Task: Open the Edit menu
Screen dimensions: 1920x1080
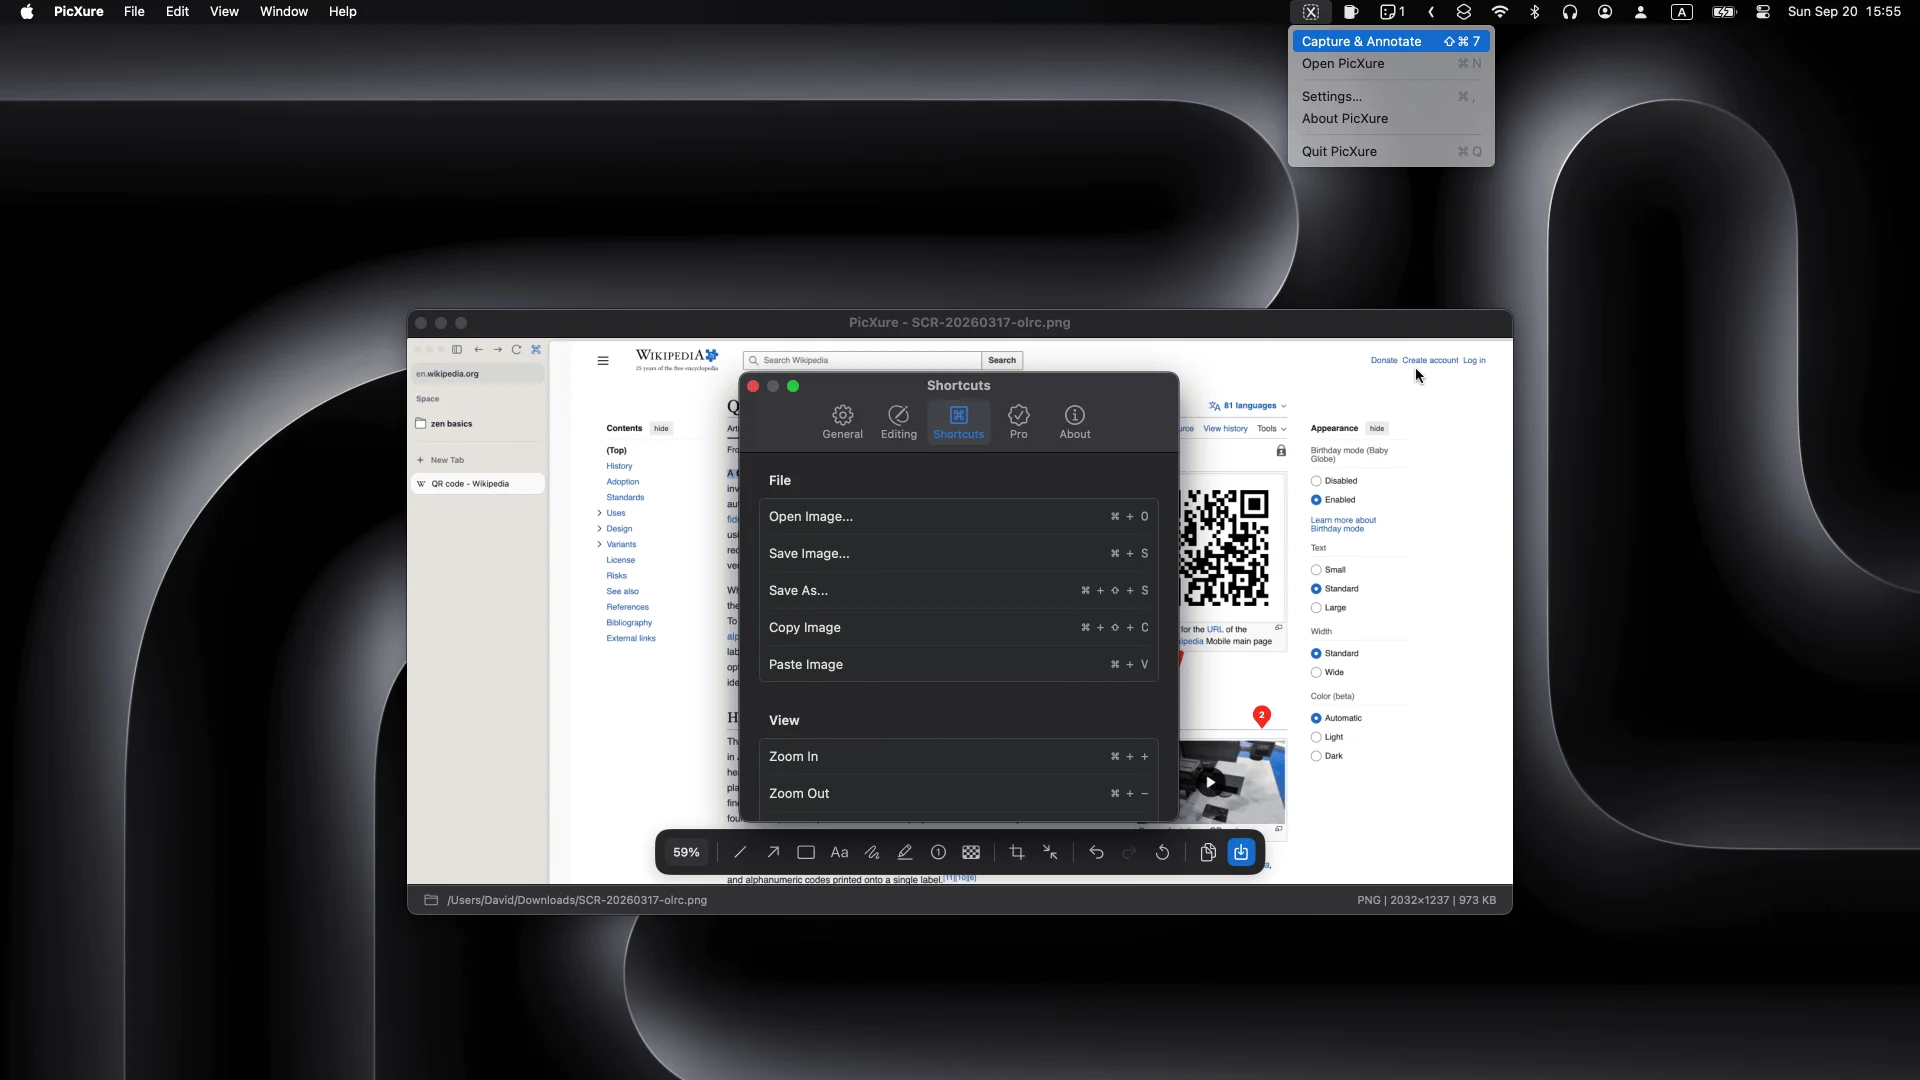Action: (177, 12)
